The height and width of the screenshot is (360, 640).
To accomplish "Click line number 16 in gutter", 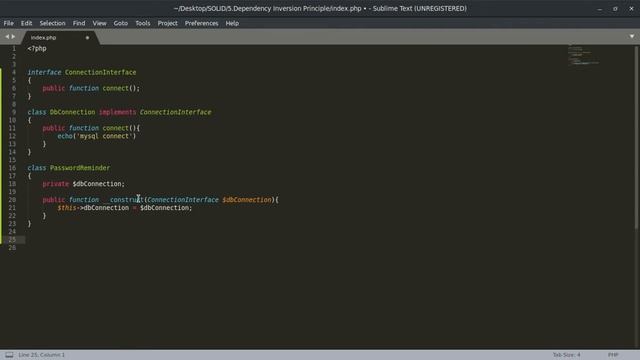I will (x=12, y=168).
